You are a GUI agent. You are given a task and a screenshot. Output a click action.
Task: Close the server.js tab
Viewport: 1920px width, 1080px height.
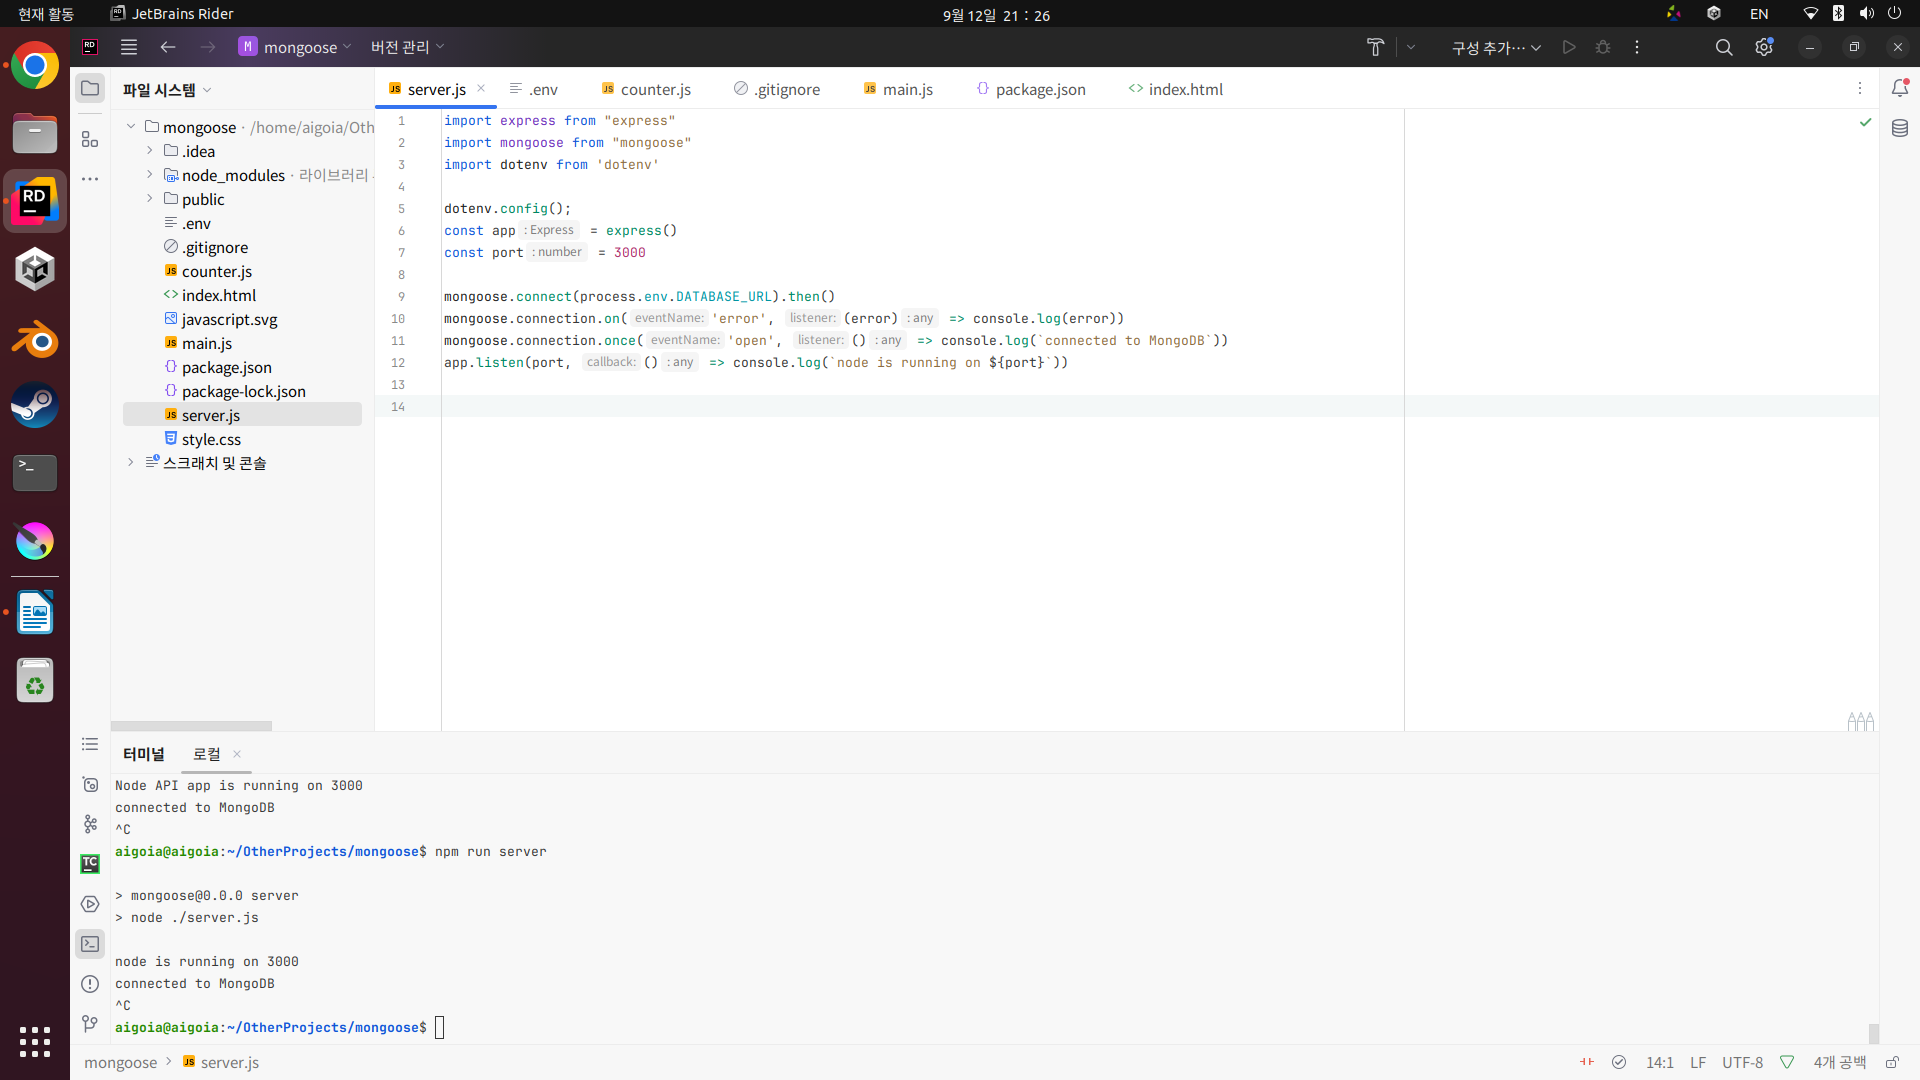point(481,88)
